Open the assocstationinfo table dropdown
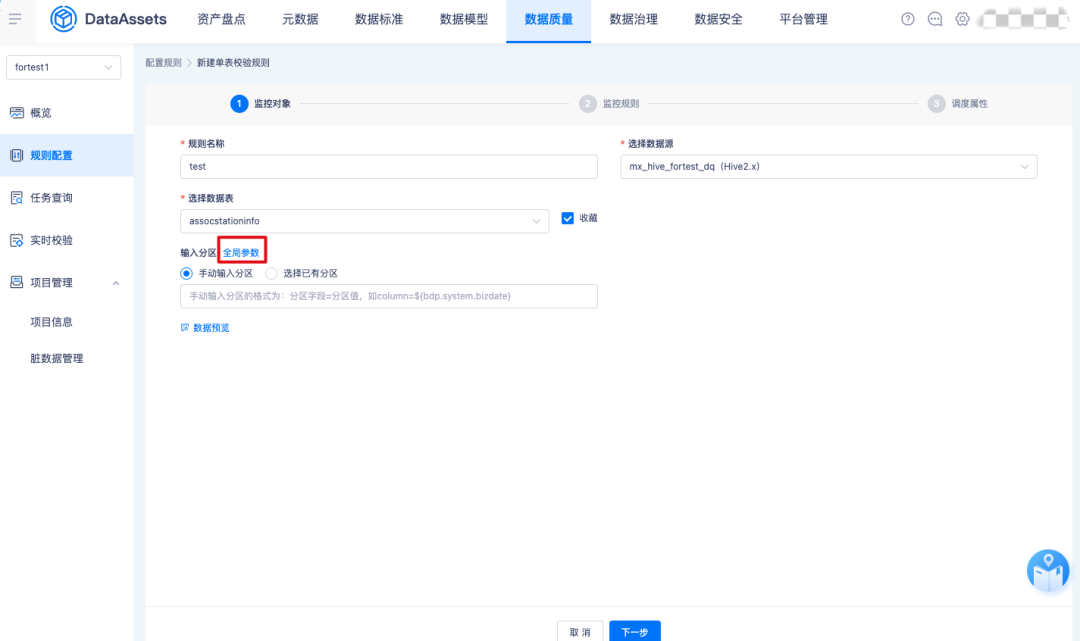This screenshot has width=1080, height=641. 364,221
